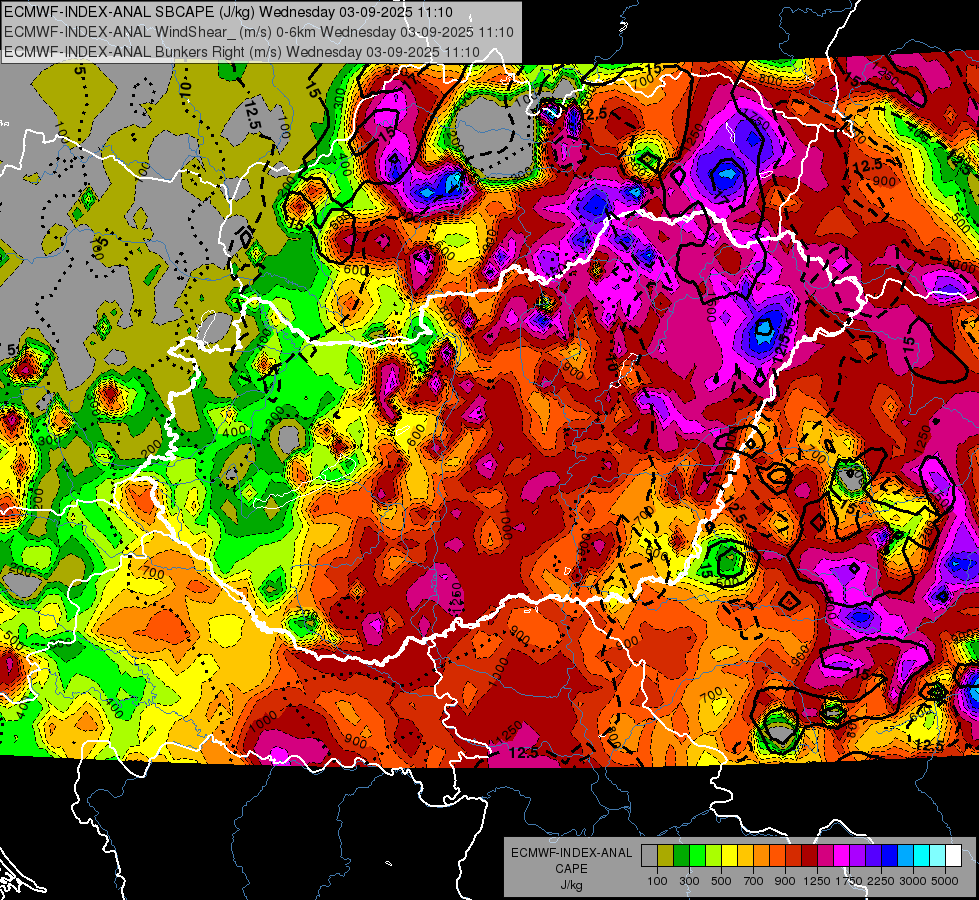Click the 5000 value under the legend
Image resolution: width=979 pixels, height=900 pixels.
(945, 881)
